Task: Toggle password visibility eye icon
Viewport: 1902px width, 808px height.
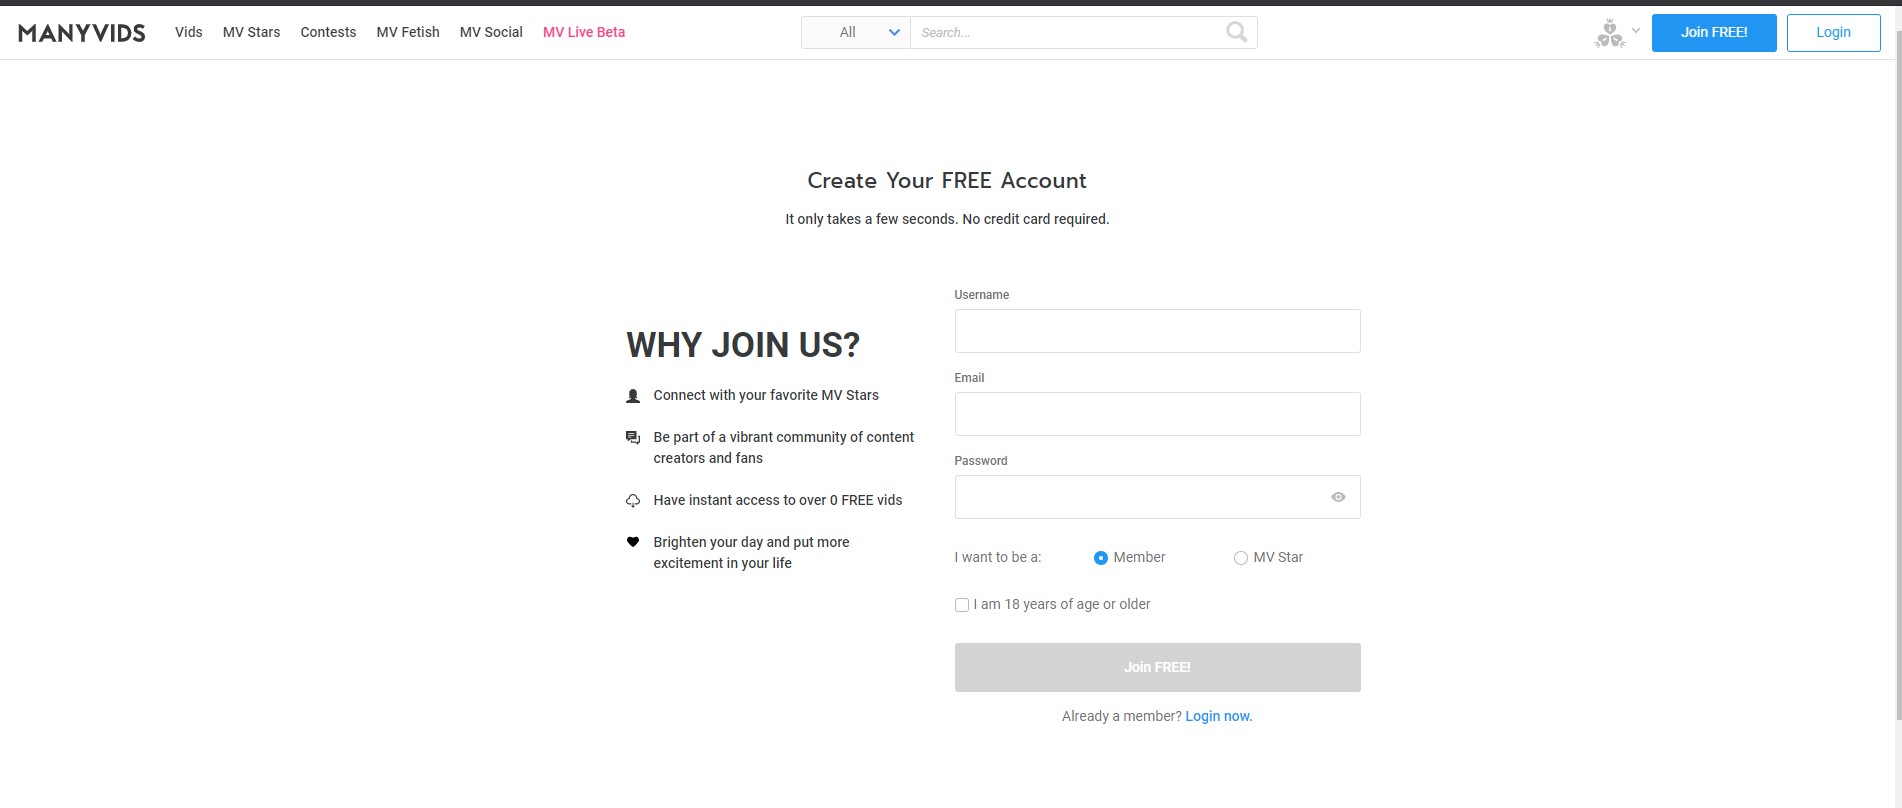Action: coord(1338,497)
